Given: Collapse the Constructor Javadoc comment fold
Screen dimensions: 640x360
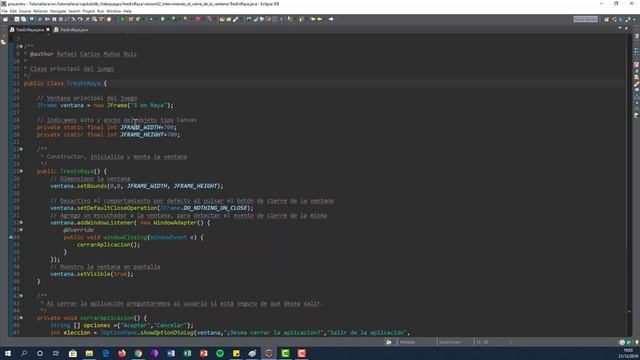Looking at the screenshot, I should coord(21,149).
